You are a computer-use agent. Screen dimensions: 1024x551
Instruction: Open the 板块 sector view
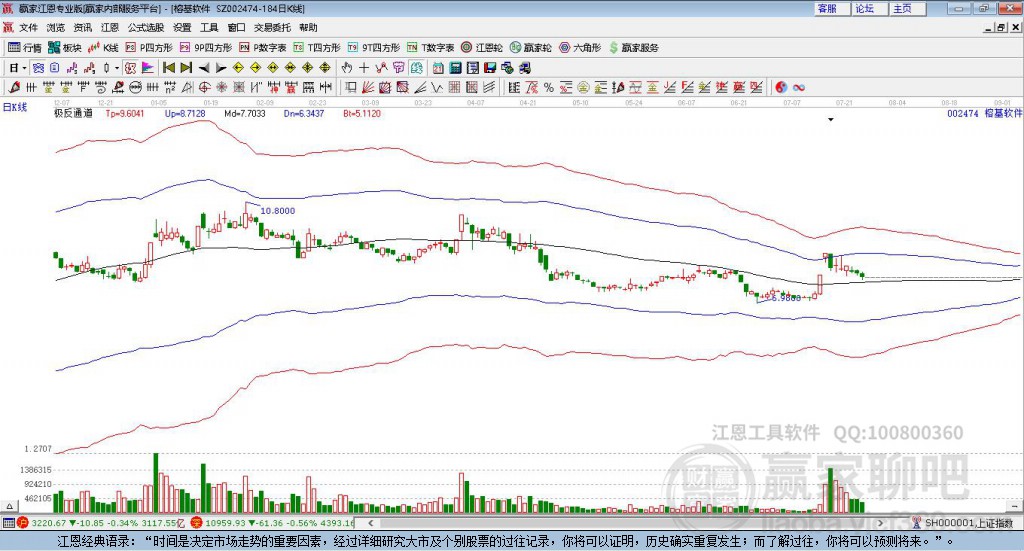pyautogui.click(x=65, y=48)
